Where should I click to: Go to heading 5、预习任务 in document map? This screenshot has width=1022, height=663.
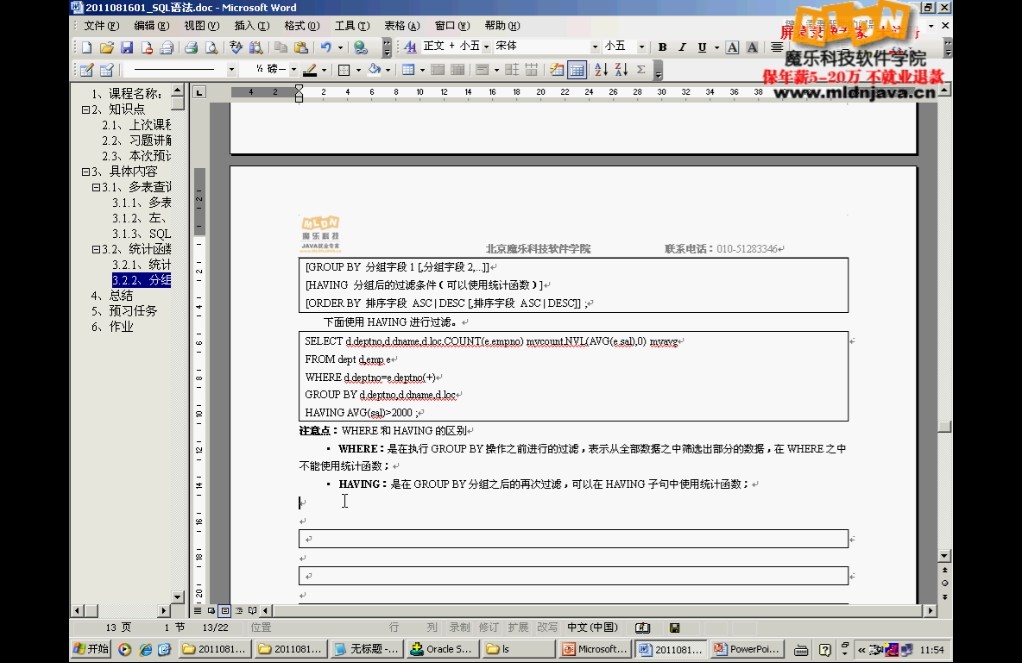pos(124,311)
